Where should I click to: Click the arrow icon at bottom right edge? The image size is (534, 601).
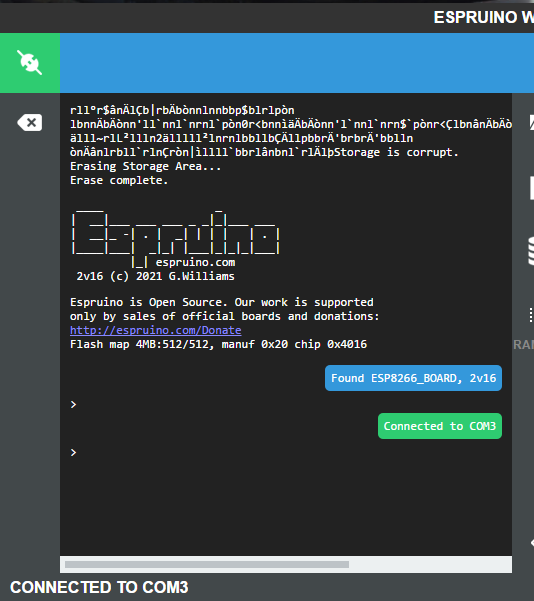(x=532, y=542)
